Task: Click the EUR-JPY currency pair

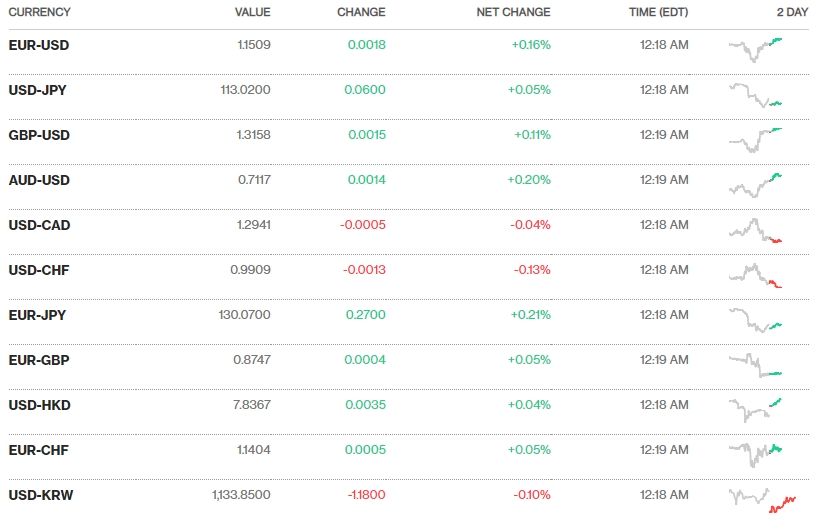Action: click(37, 315)
